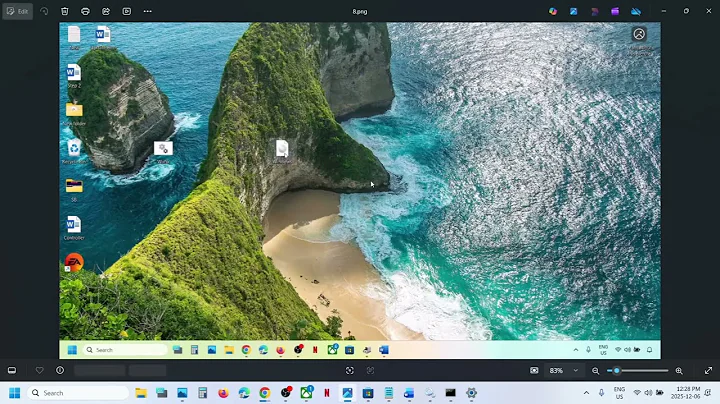Open the Settings gear on the bottom taskbar
Image resolution: width=720 pixels, height=404 pixels.
[471, 393]
